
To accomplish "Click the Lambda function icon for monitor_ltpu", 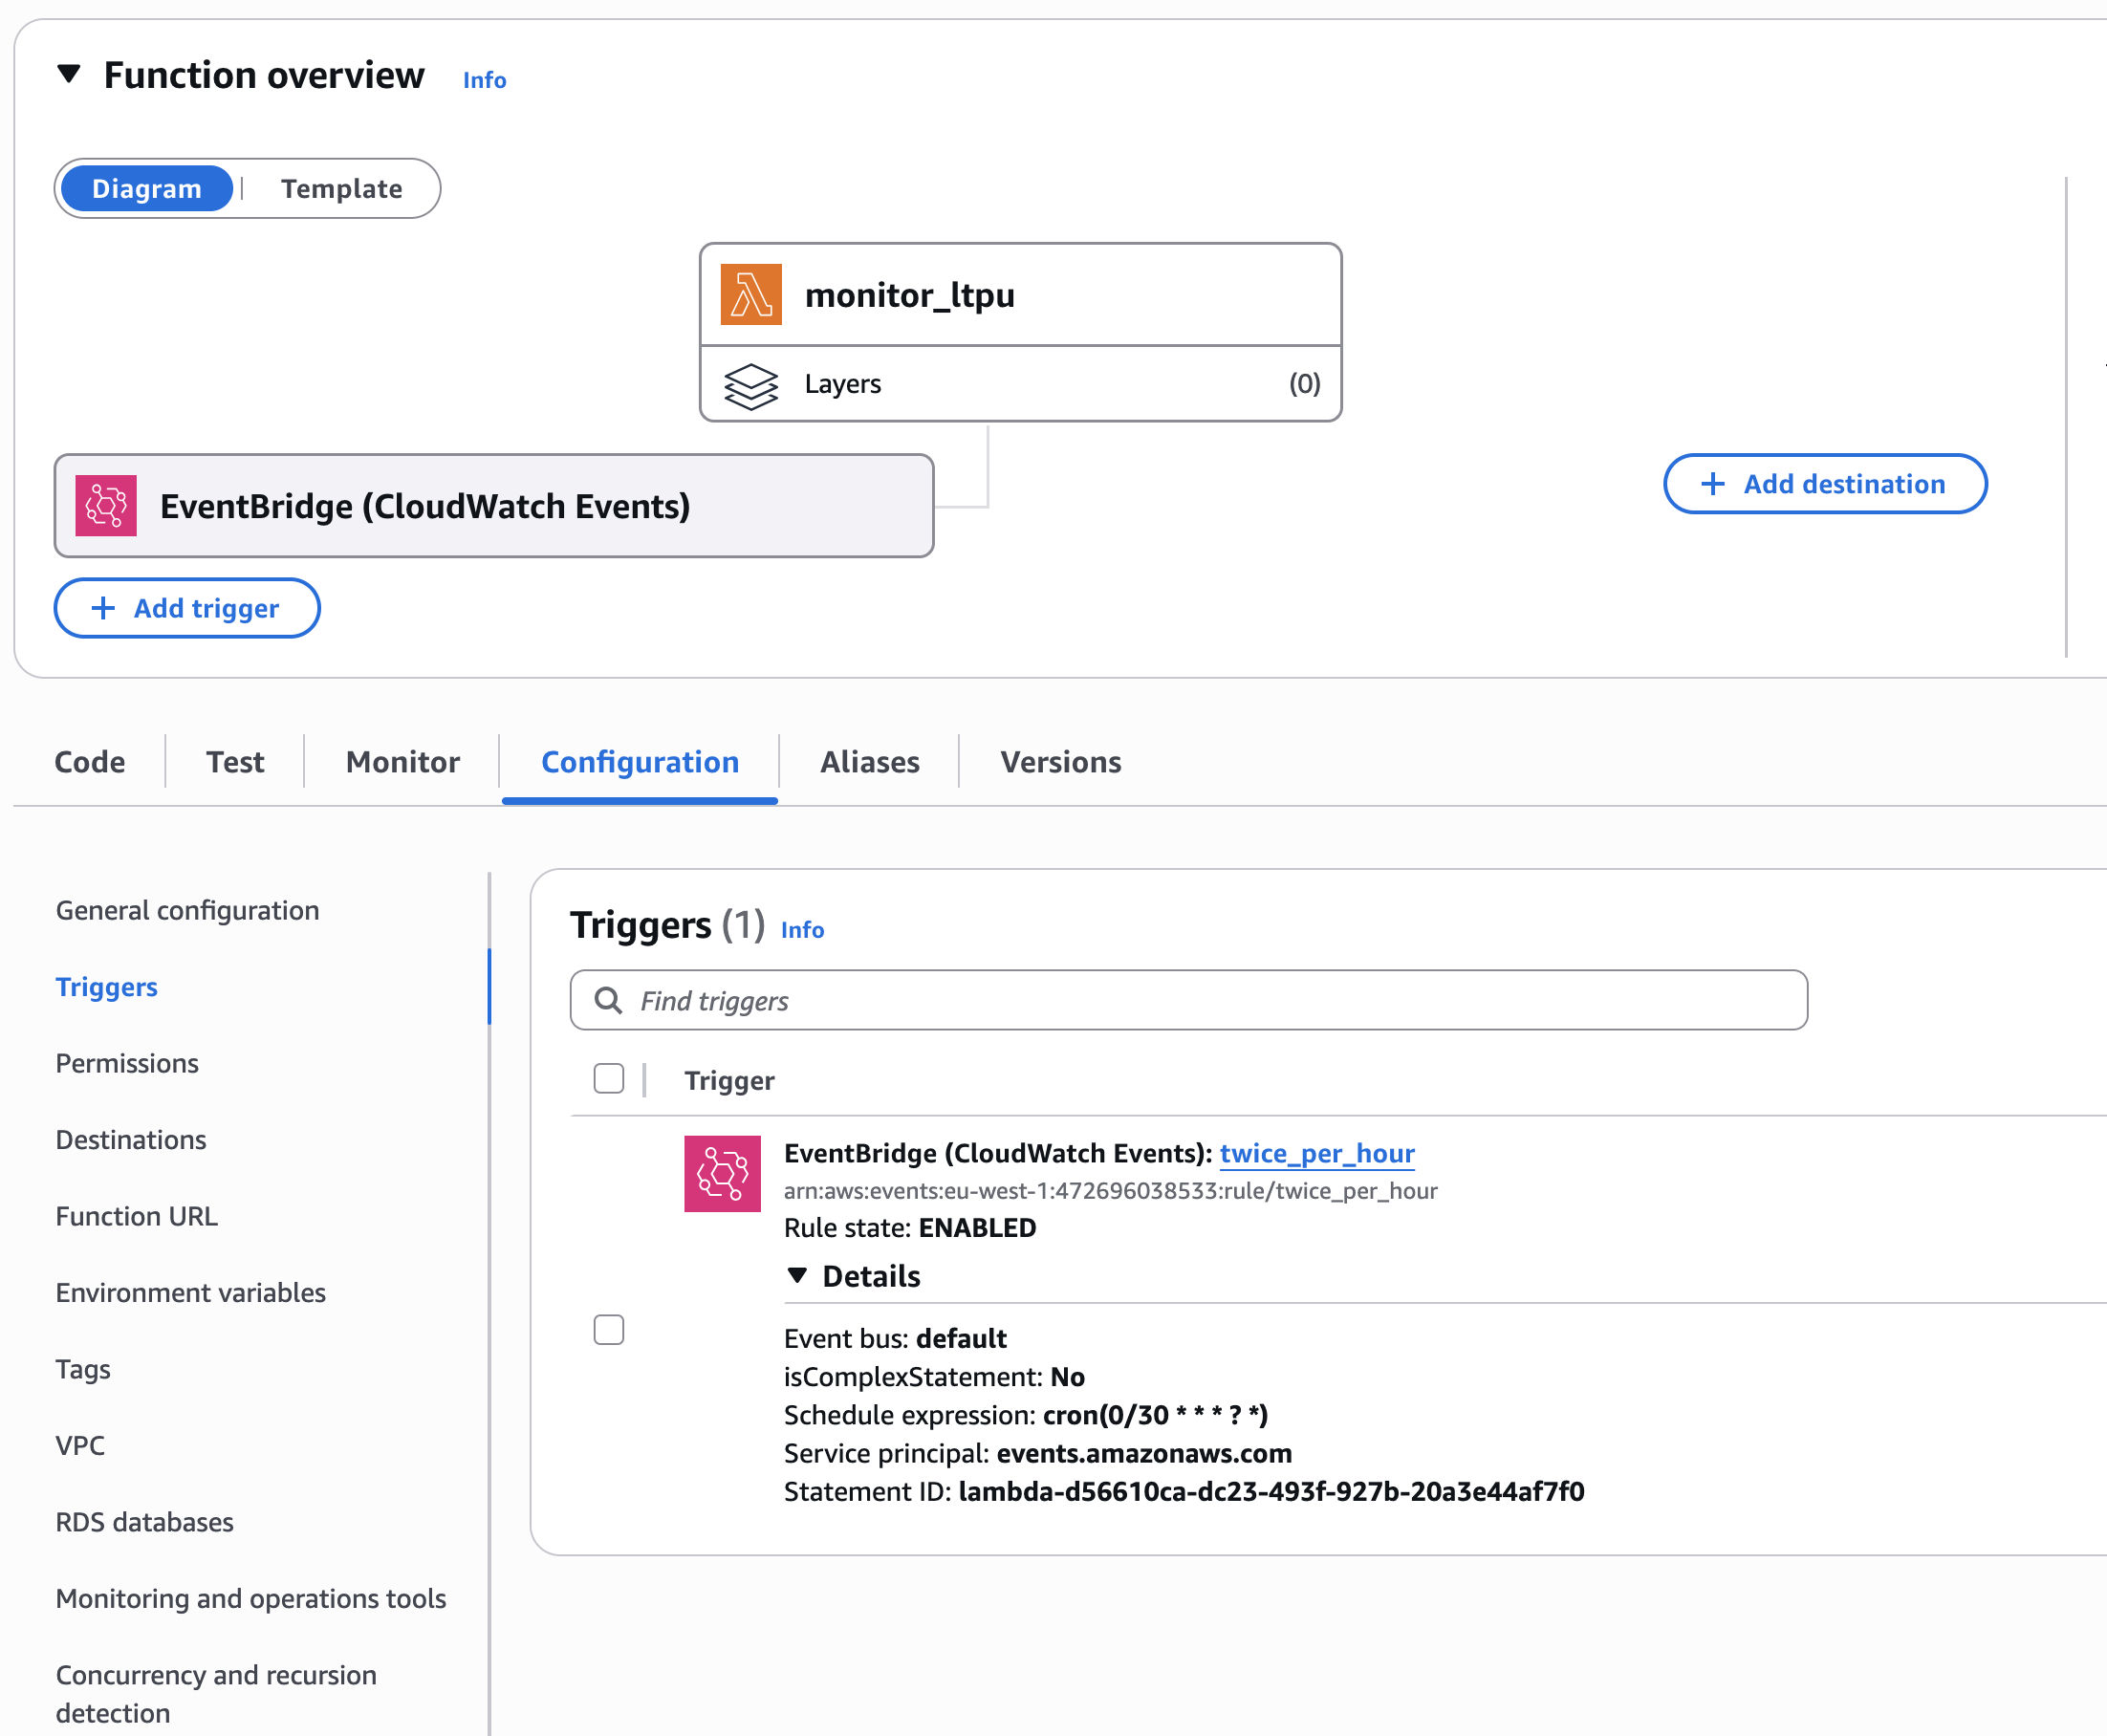I will point(750,294).
